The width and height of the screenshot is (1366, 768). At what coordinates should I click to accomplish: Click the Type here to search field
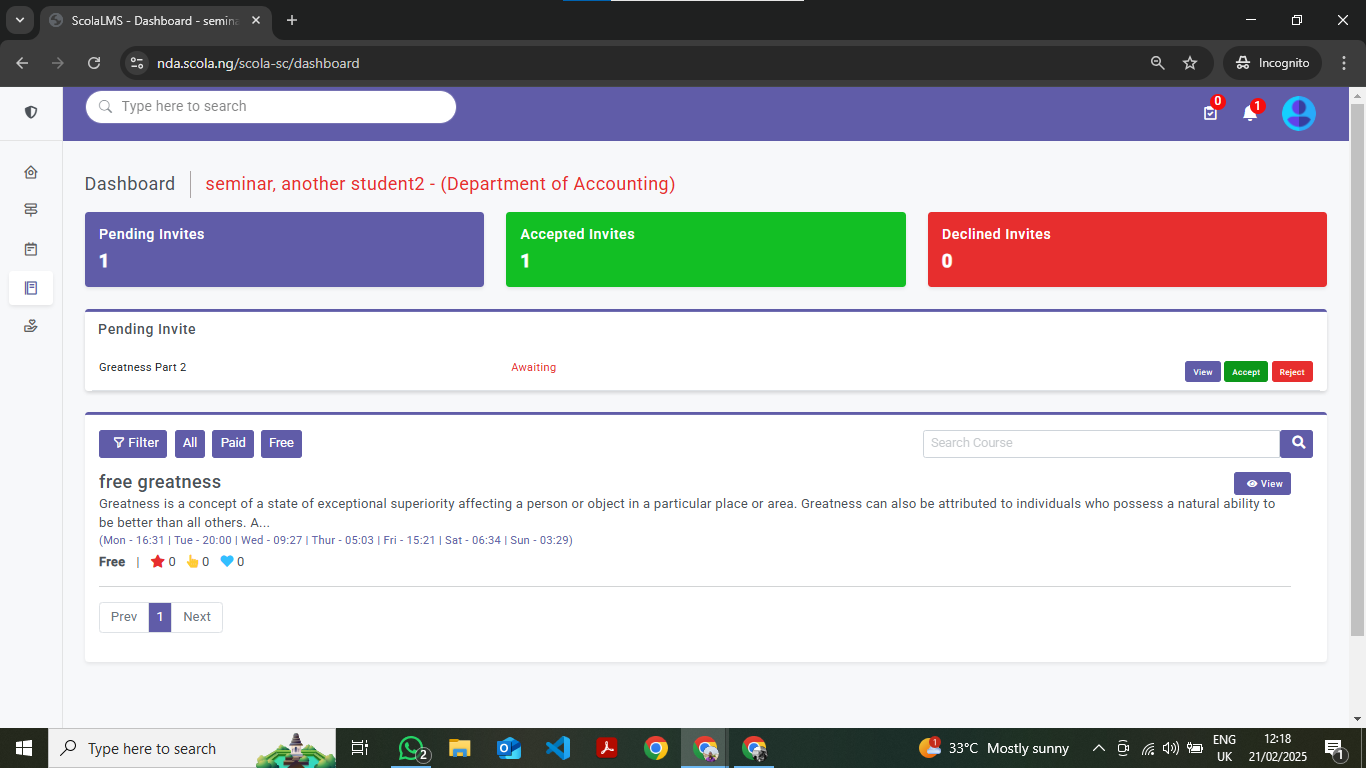271,107
